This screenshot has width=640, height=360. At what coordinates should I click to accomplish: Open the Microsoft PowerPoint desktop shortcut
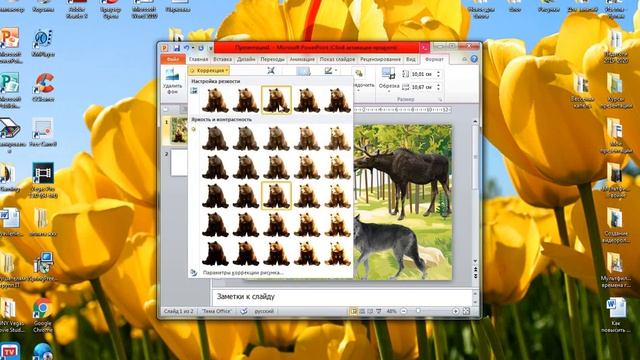(10, 45)
